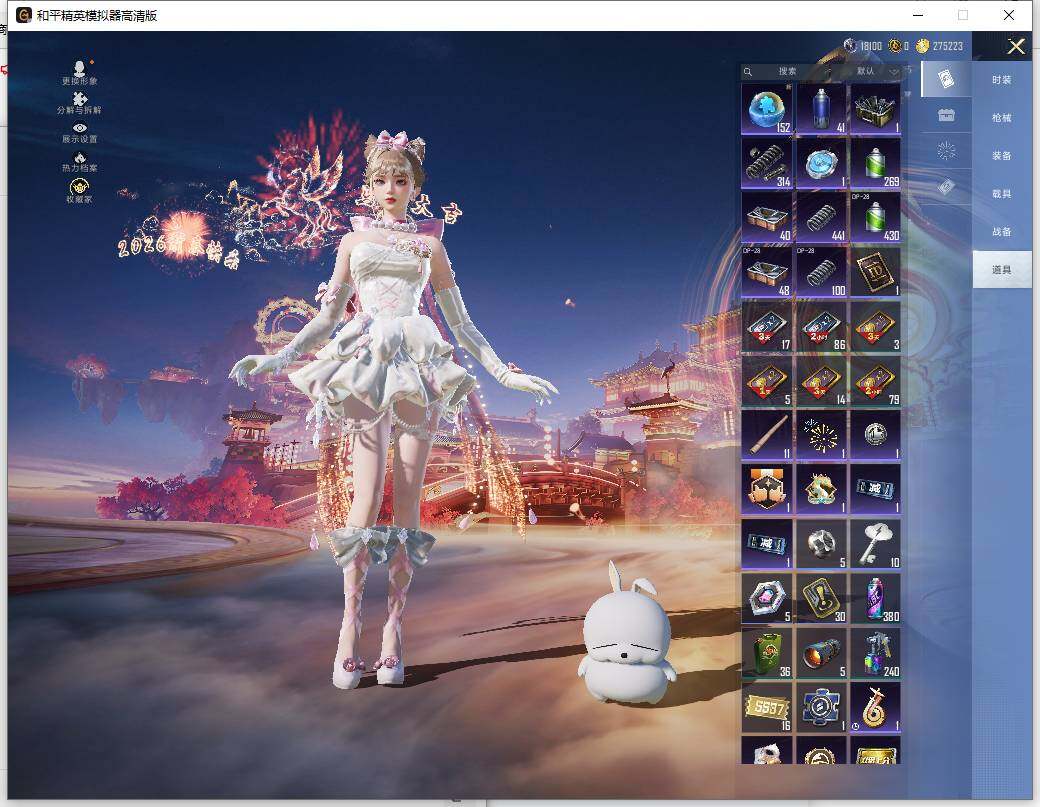1040x807 pixels.
Task: Select the timed snake number 6 item
Action: point(876,707)
